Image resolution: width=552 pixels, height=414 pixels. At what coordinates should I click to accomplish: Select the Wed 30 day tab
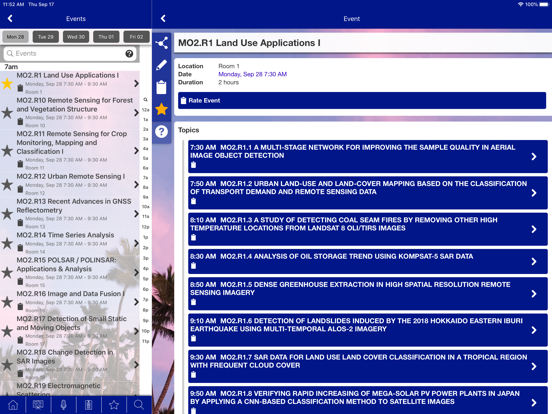76,37
